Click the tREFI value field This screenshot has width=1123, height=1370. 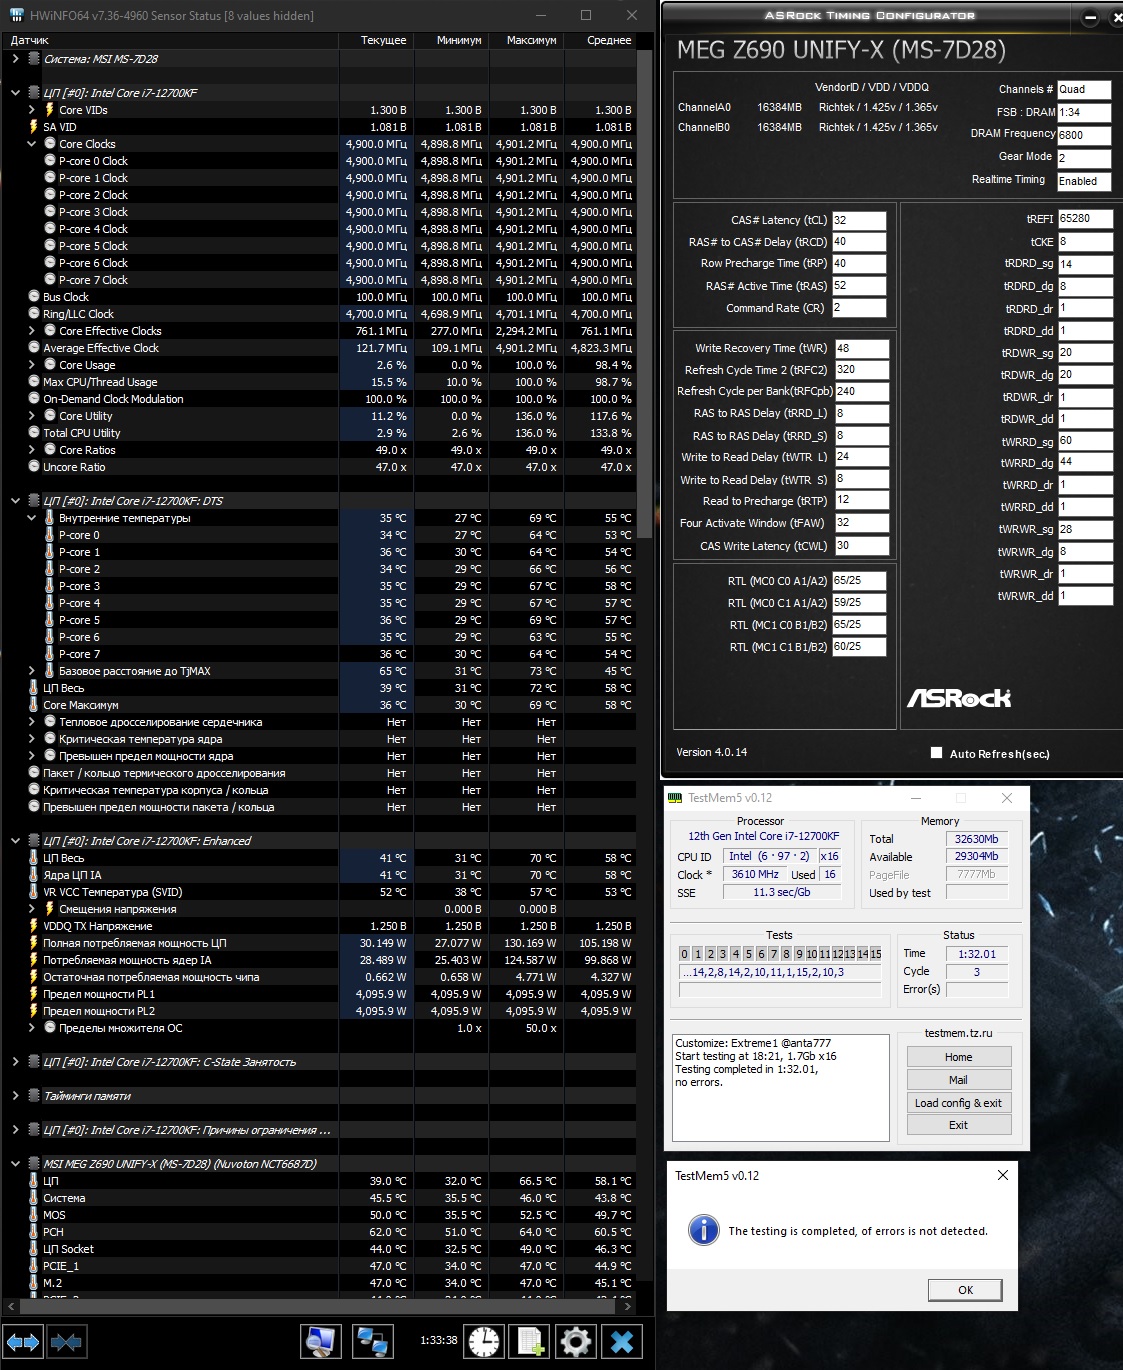1085,218
